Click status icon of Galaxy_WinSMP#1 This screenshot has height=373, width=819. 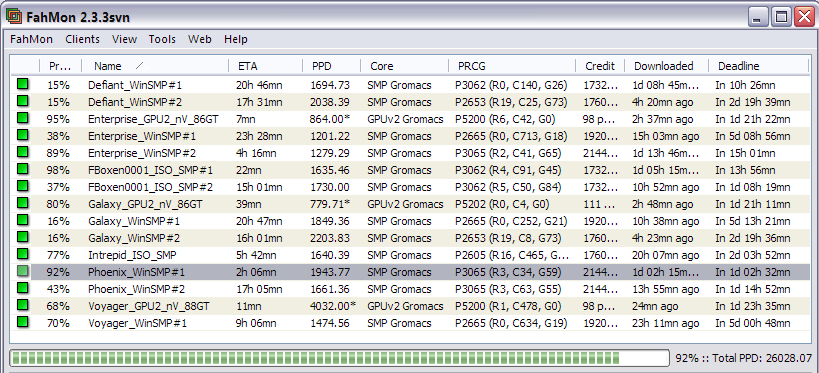point(22,220)
